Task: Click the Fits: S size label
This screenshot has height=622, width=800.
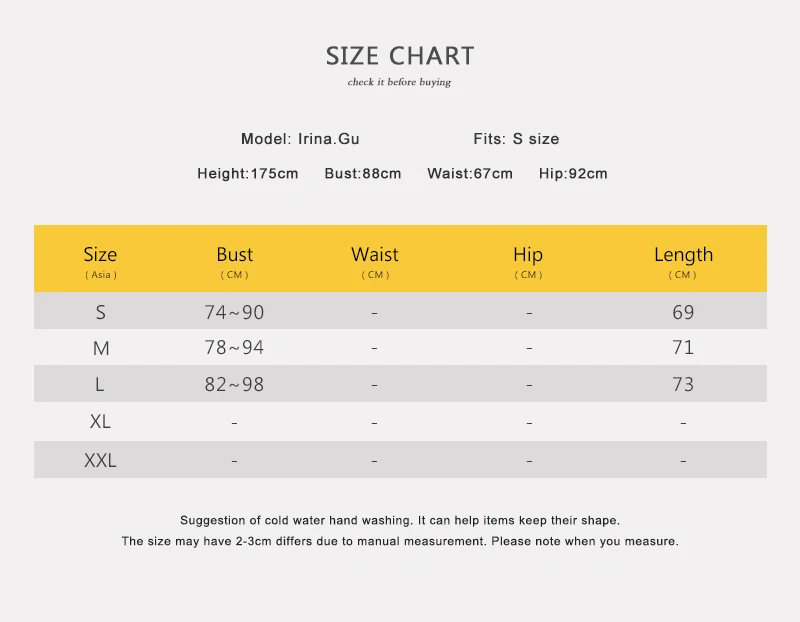Action: [x=516, y=139]
